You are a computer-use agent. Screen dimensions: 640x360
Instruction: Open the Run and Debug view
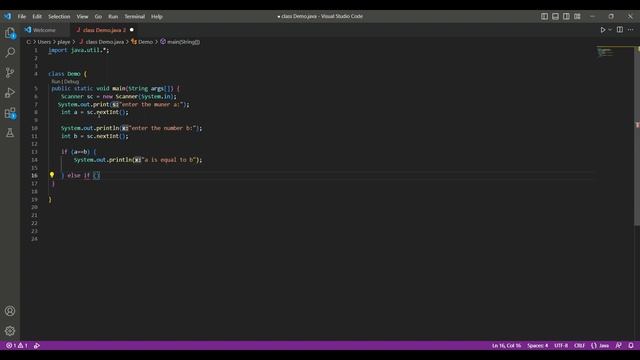pos(10,93)
